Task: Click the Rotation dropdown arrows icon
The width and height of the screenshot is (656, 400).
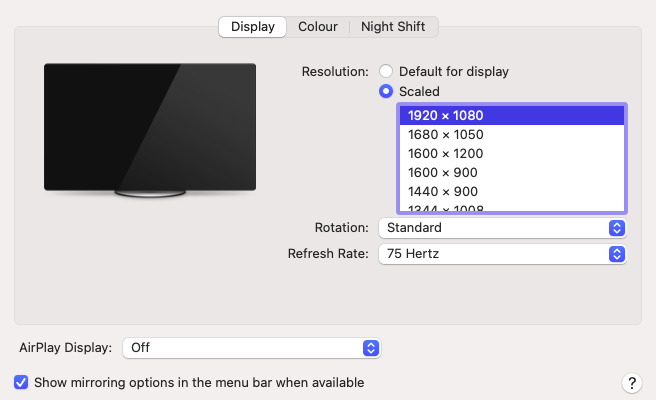Action: pos(617,228)
